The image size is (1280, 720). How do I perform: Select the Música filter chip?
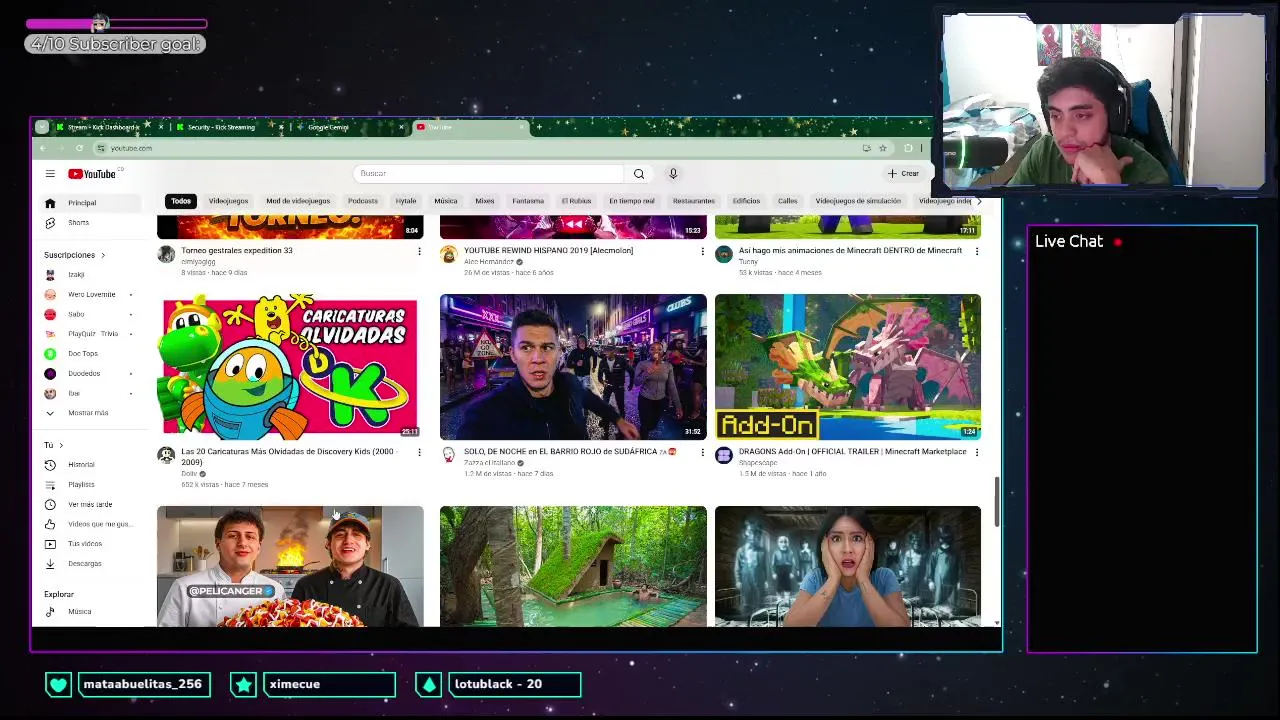coord(446,201)
